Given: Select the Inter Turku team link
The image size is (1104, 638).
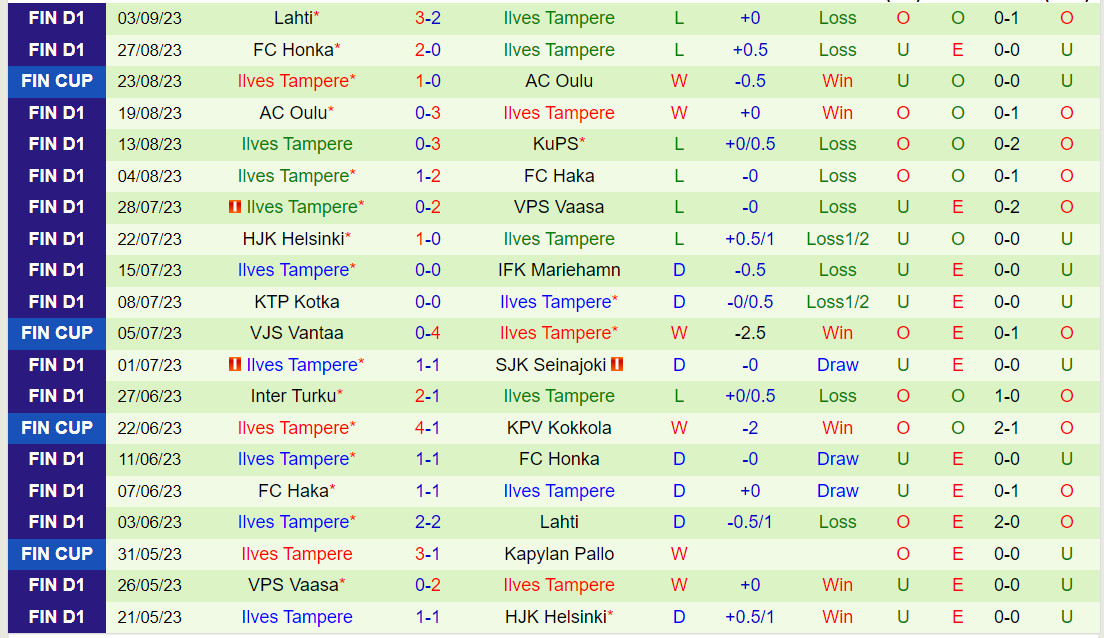Looking at the screenshot, I should coord(292,396).
